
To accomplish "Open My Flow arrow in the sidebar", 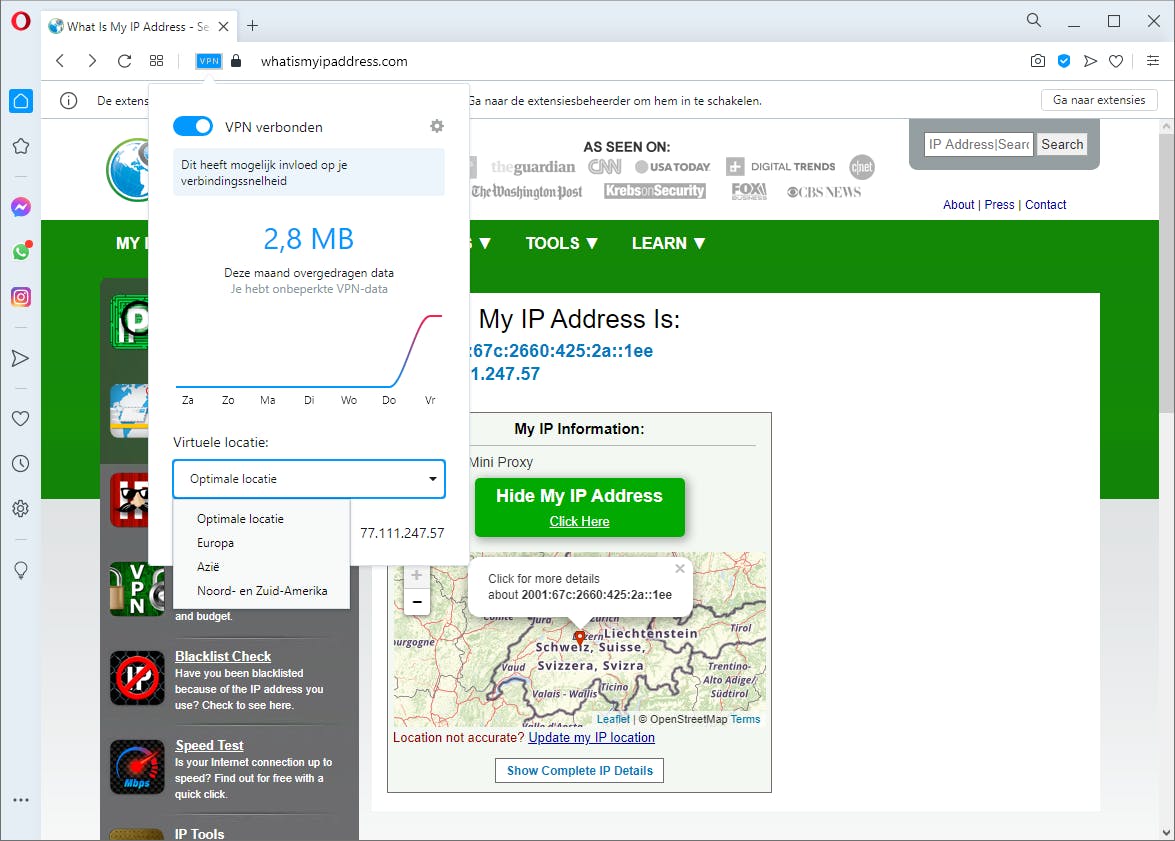I will [x=21, y=358].
